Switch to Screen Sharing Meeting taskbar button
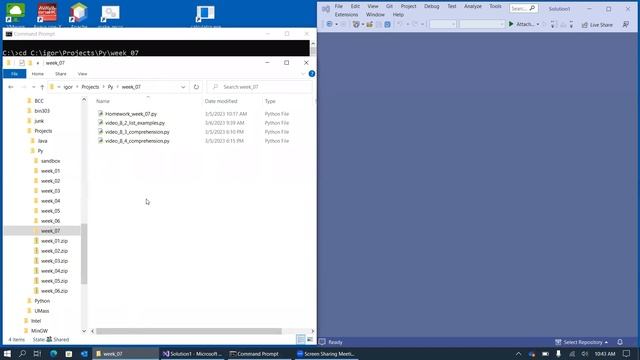Image resolution: width=640 pixels, height=360 pixels. point(326,354)
